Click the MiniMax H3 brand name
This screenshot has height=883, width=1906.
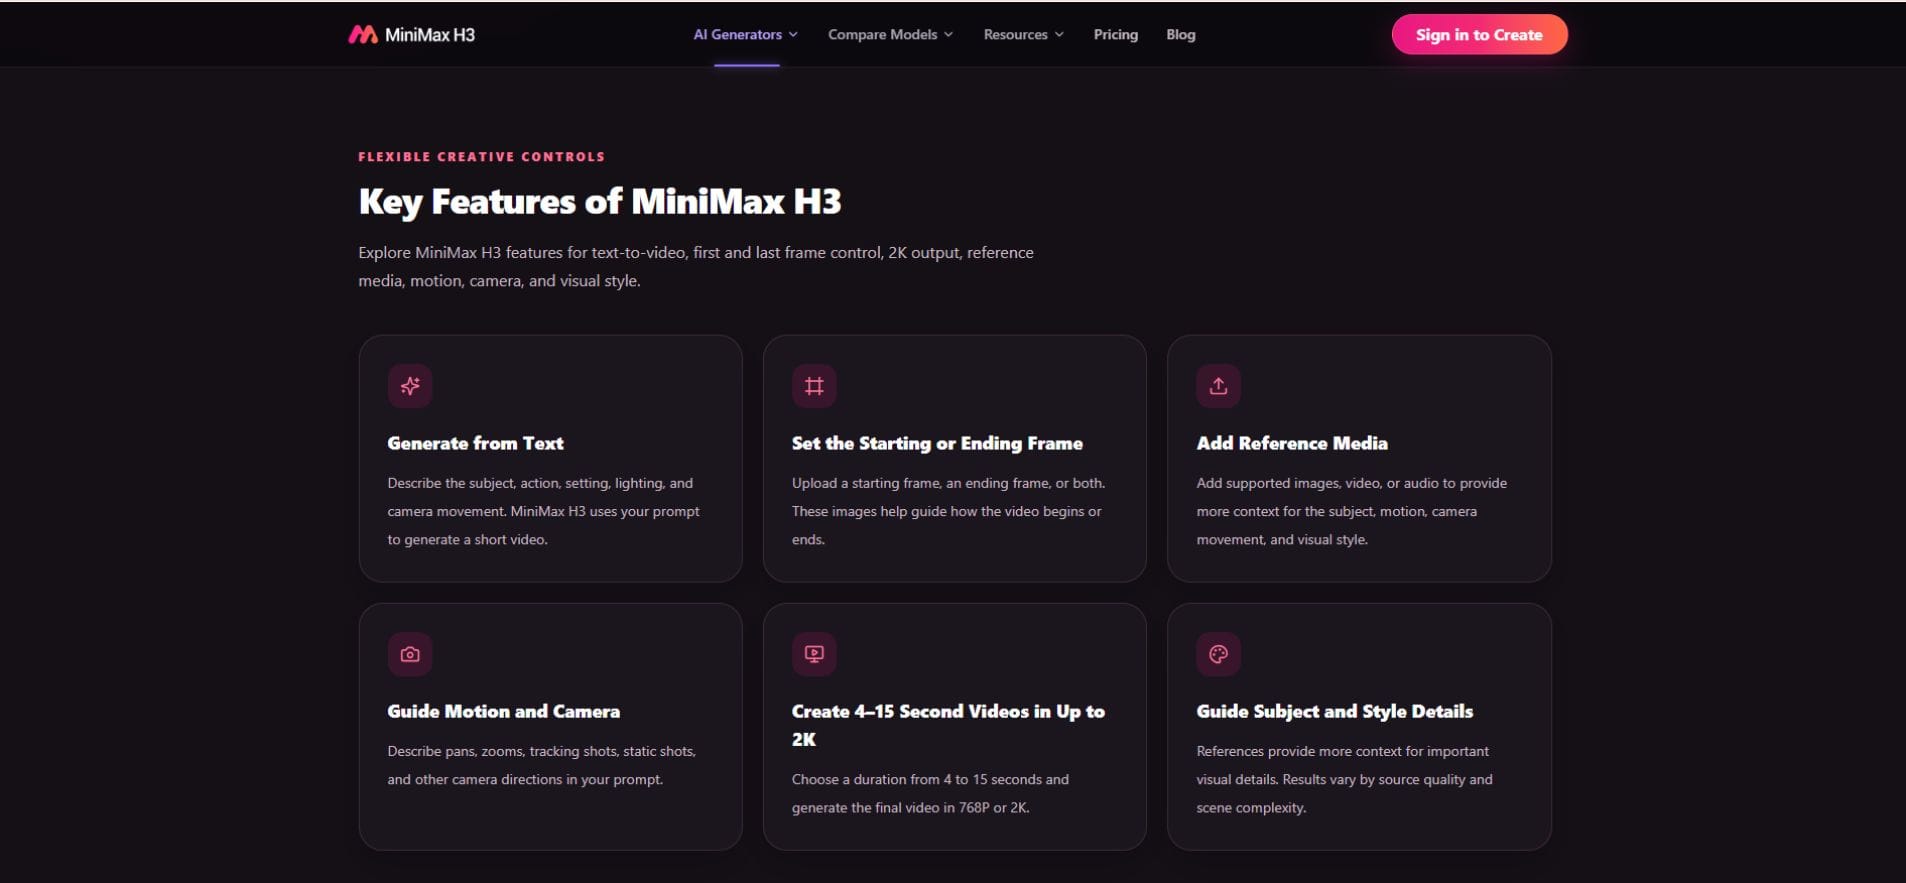point(430,35)
